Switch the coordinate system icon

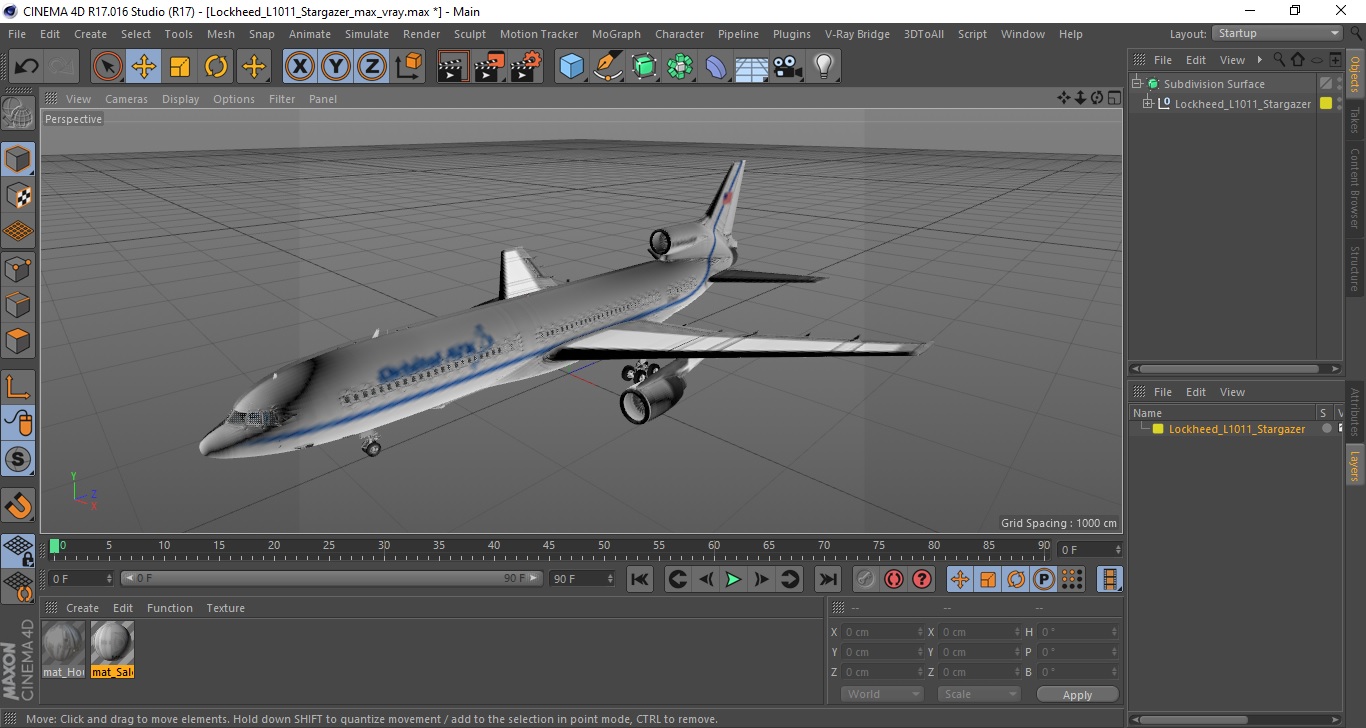408,67
